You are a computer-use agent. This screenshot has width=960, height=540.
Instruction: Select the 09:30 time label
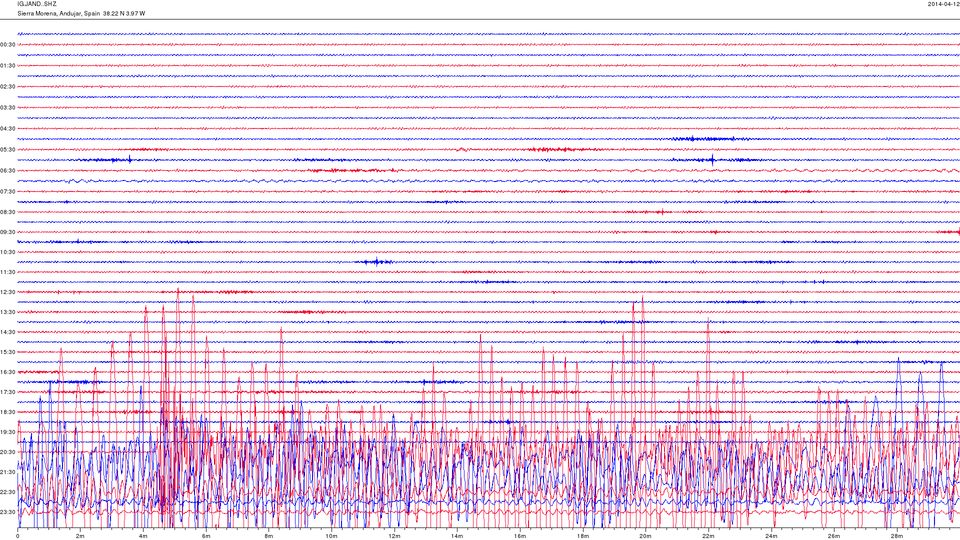click(x=8, y=232)
